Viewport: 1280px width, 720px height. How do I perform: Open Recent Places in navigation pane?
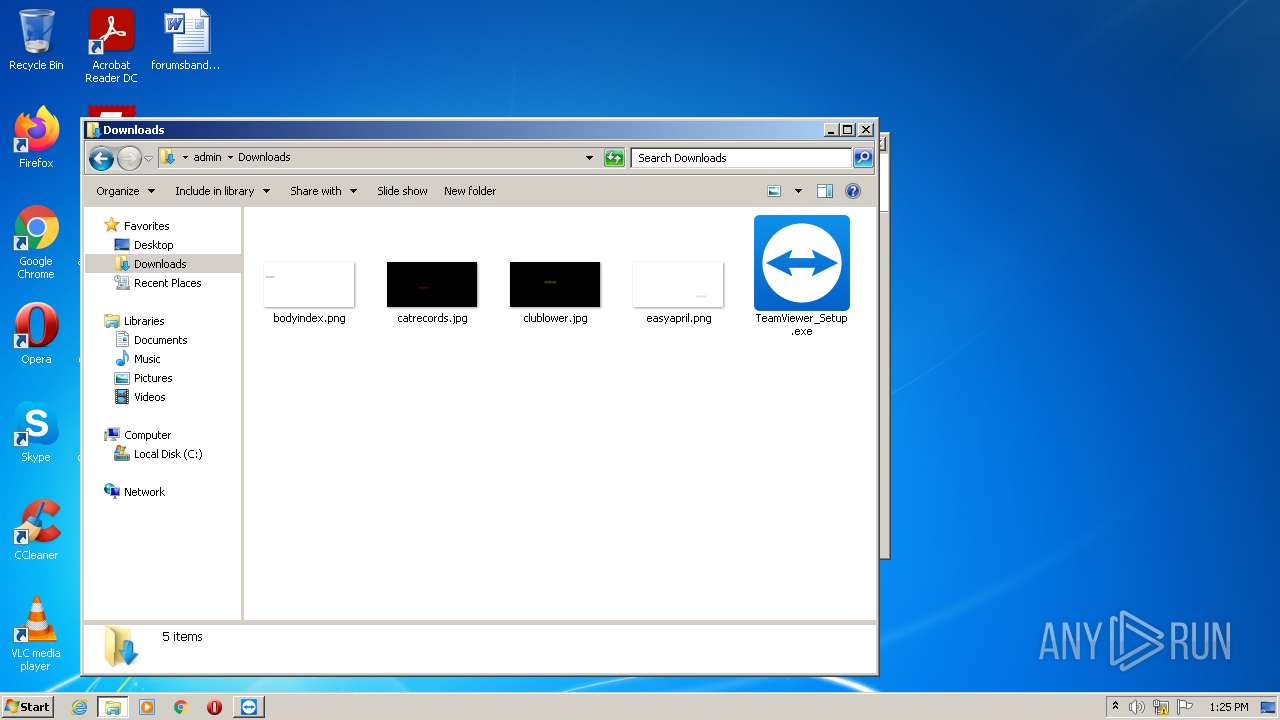167,283
